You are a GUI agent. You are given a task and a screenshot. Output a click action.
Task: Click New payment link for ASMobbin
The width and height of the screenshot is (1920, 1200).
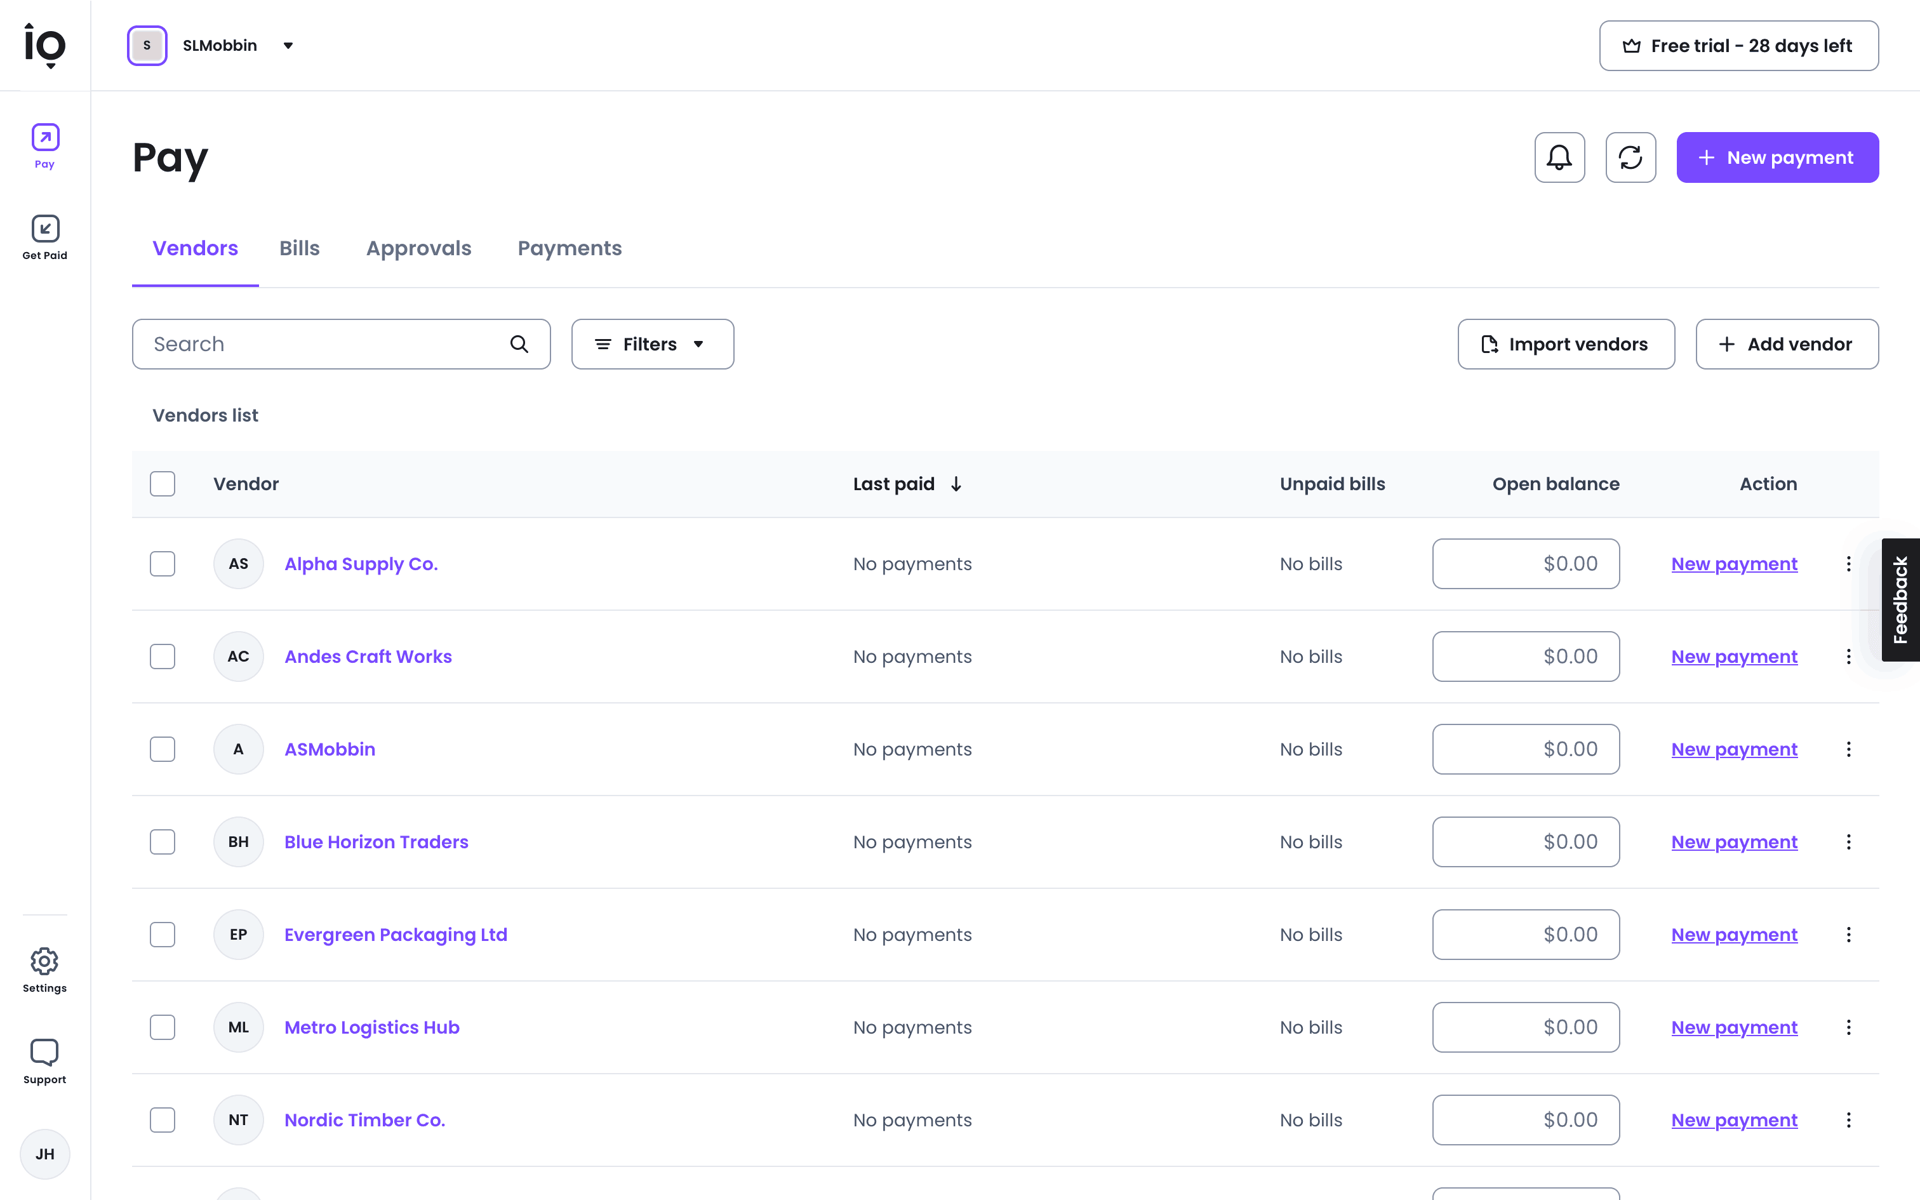pyautogui.click(x=1734, y=749)
